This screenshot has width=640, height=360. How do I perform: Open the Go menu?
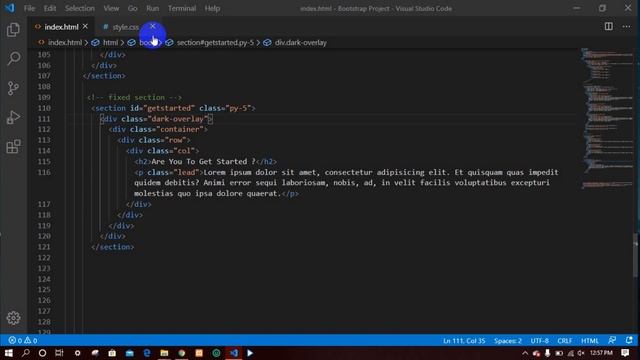[x=132, y=8]
